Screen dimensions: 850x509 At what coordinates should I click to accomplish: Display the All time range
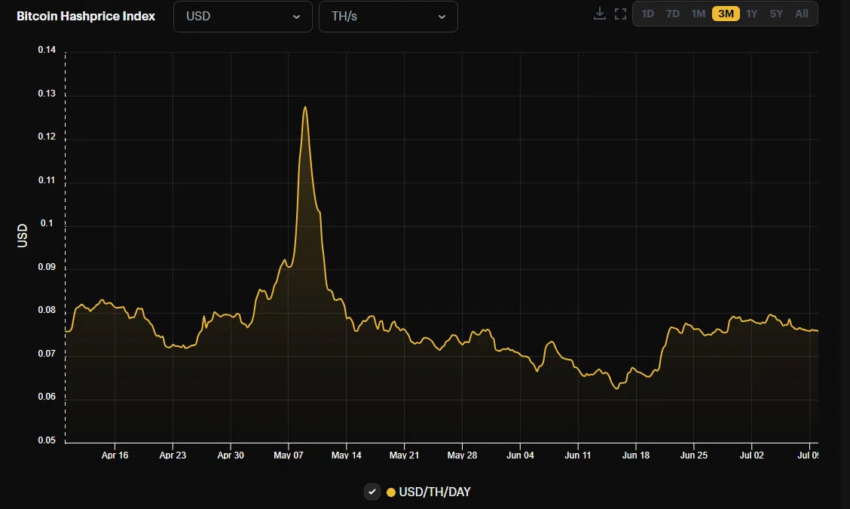(x=802, y=14)
